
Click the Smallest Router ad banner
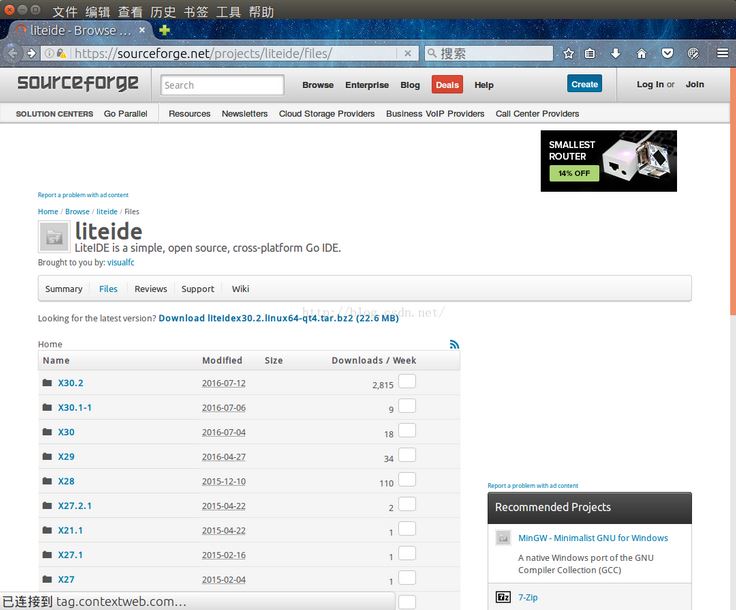[608, 160]
